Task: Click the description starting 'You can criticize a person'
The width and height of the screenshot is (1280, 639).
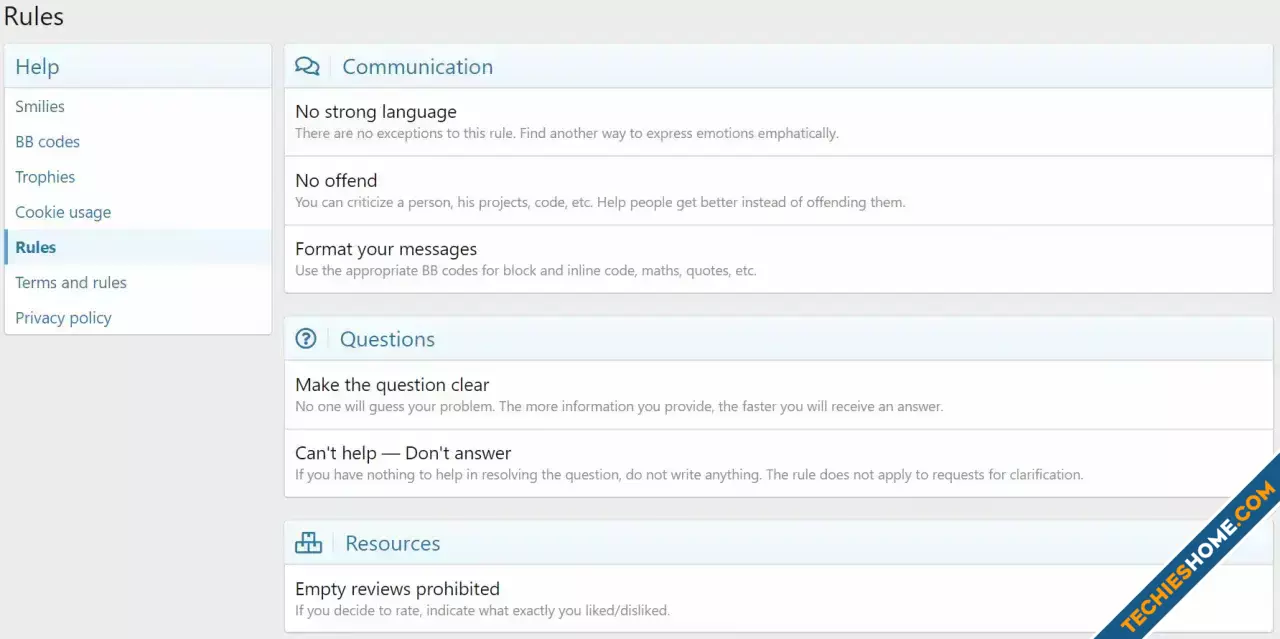Action: tap(600, 202)
